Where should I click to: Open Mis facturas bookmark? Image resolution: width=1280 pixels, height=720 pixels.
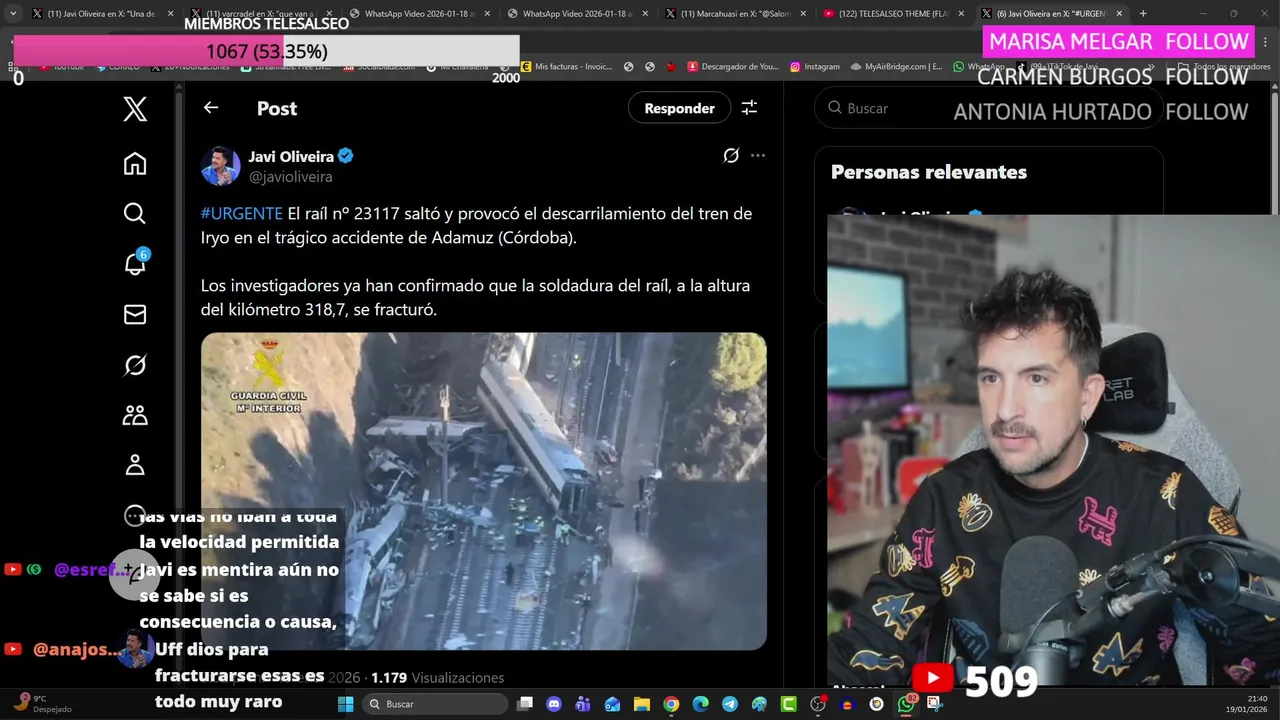pos(565,67)
